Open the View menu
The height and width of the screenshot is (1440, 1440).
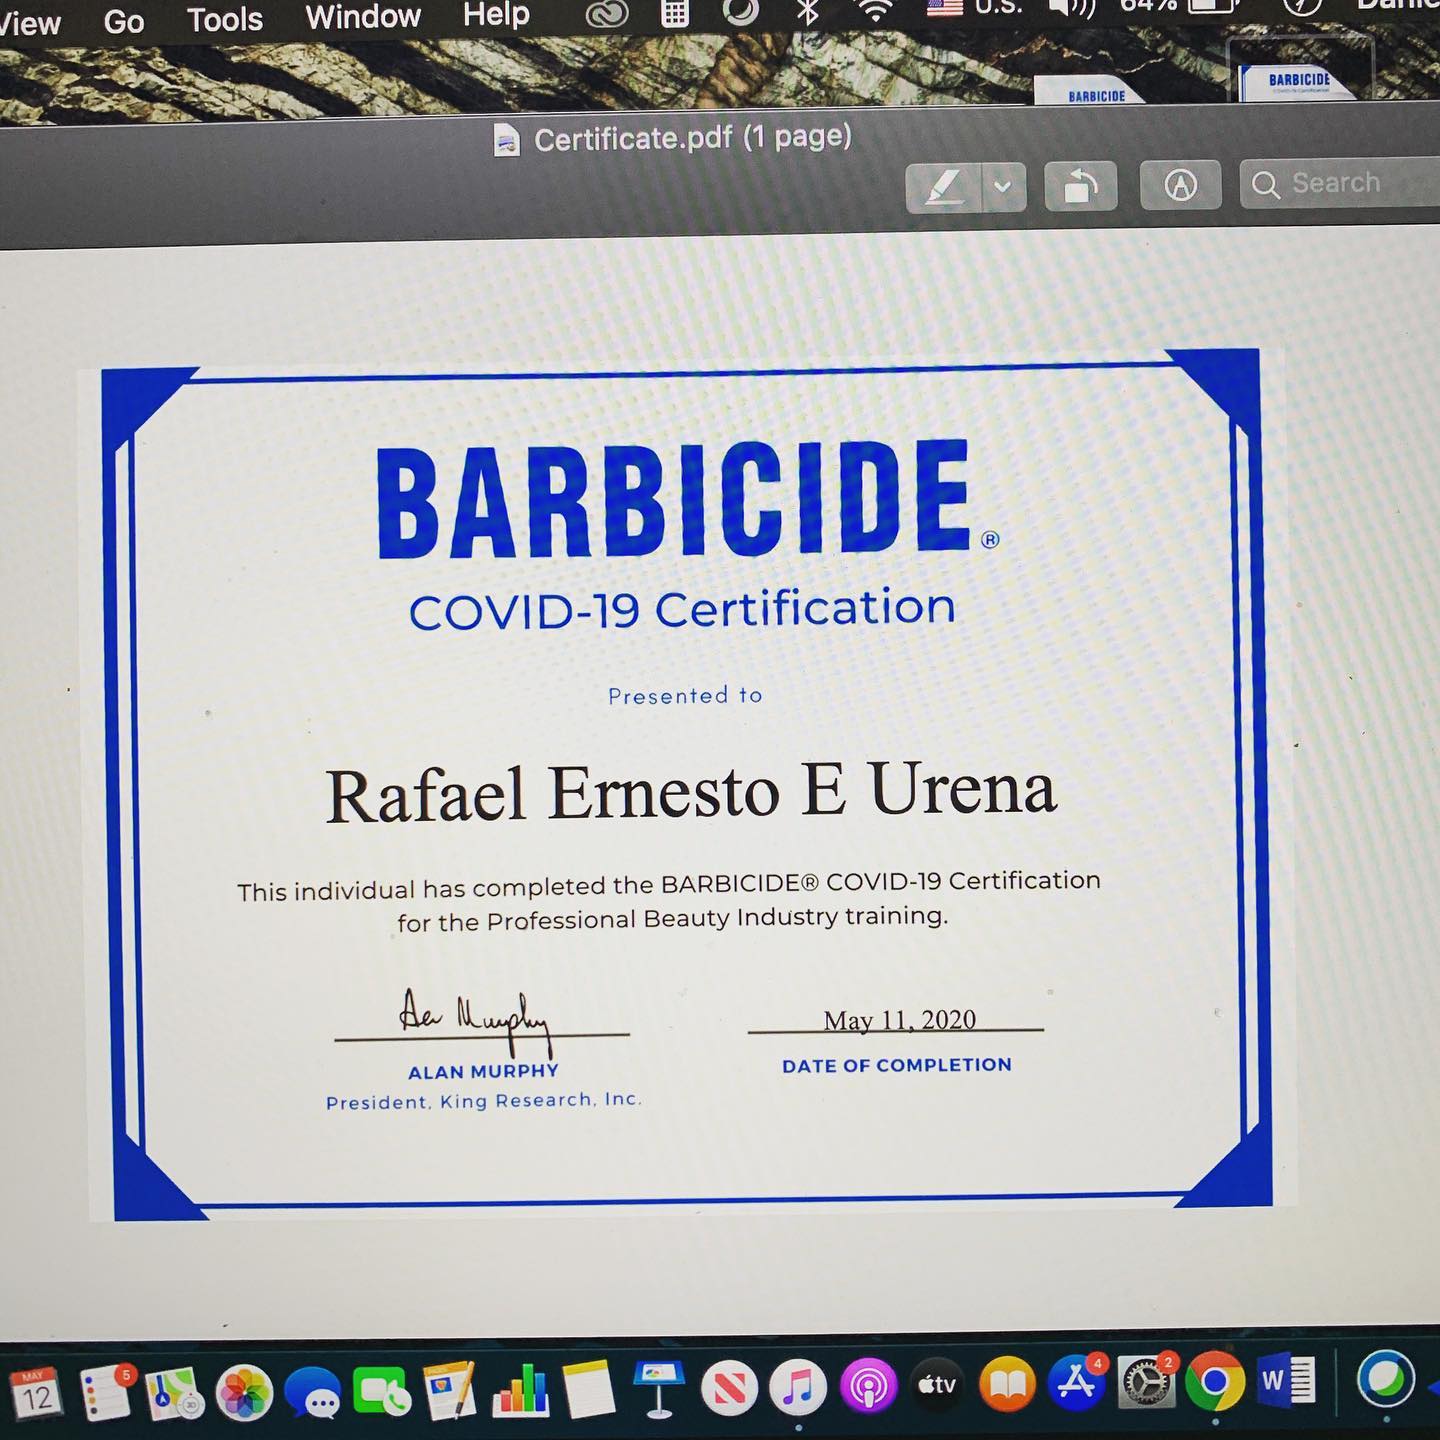[x=30, y=22]
